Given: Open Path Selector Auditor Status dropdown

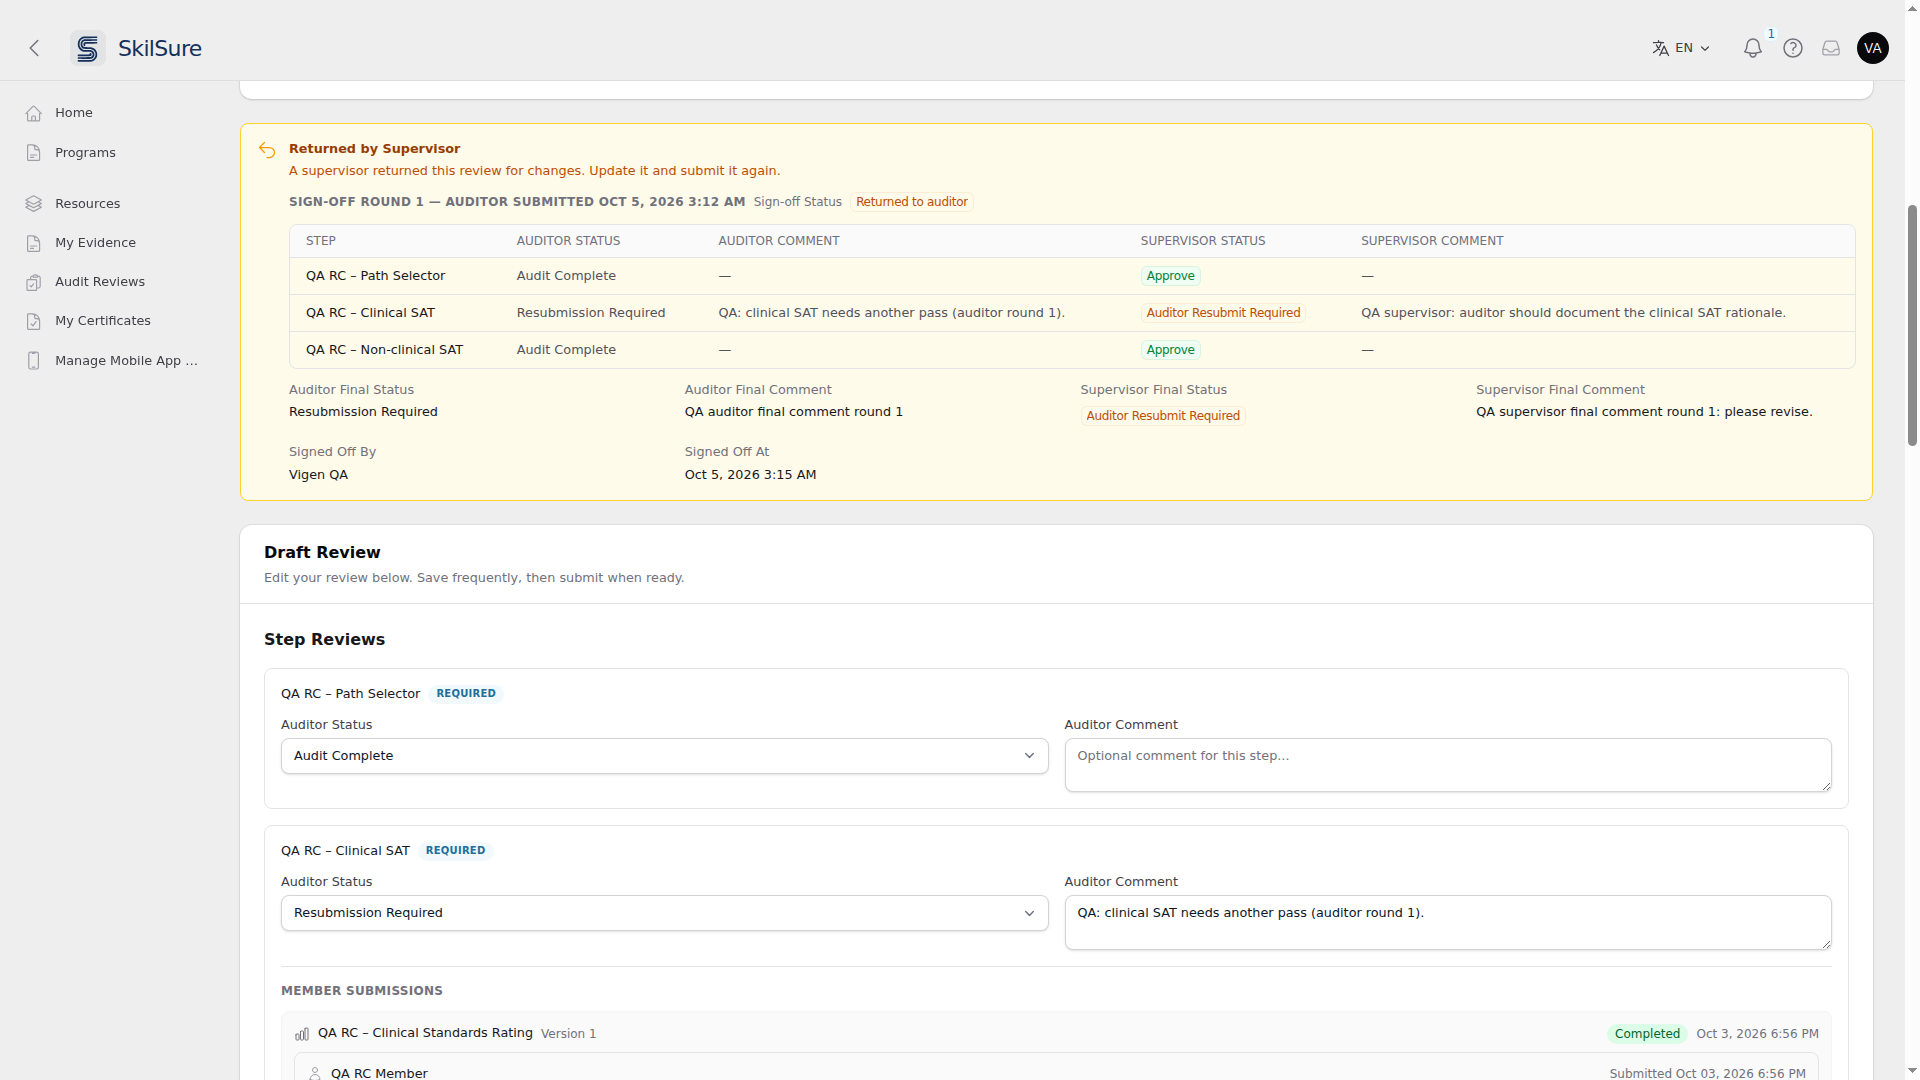Looking at the screenshot, I should (664, 756).
